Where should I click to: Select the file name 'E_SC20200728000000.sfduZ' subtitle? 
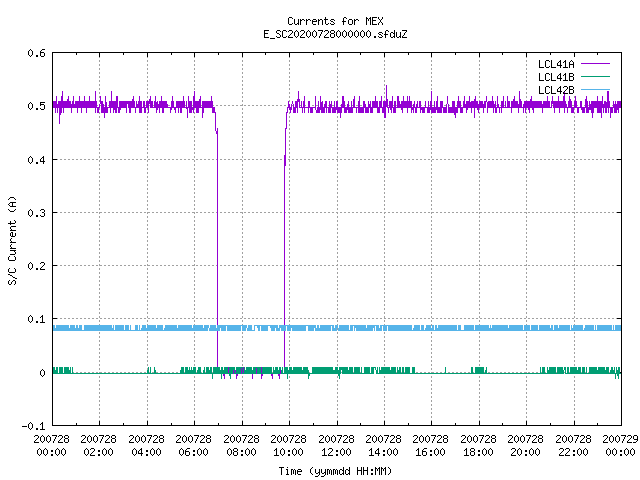pyautogui.click(x=335, y=34)
